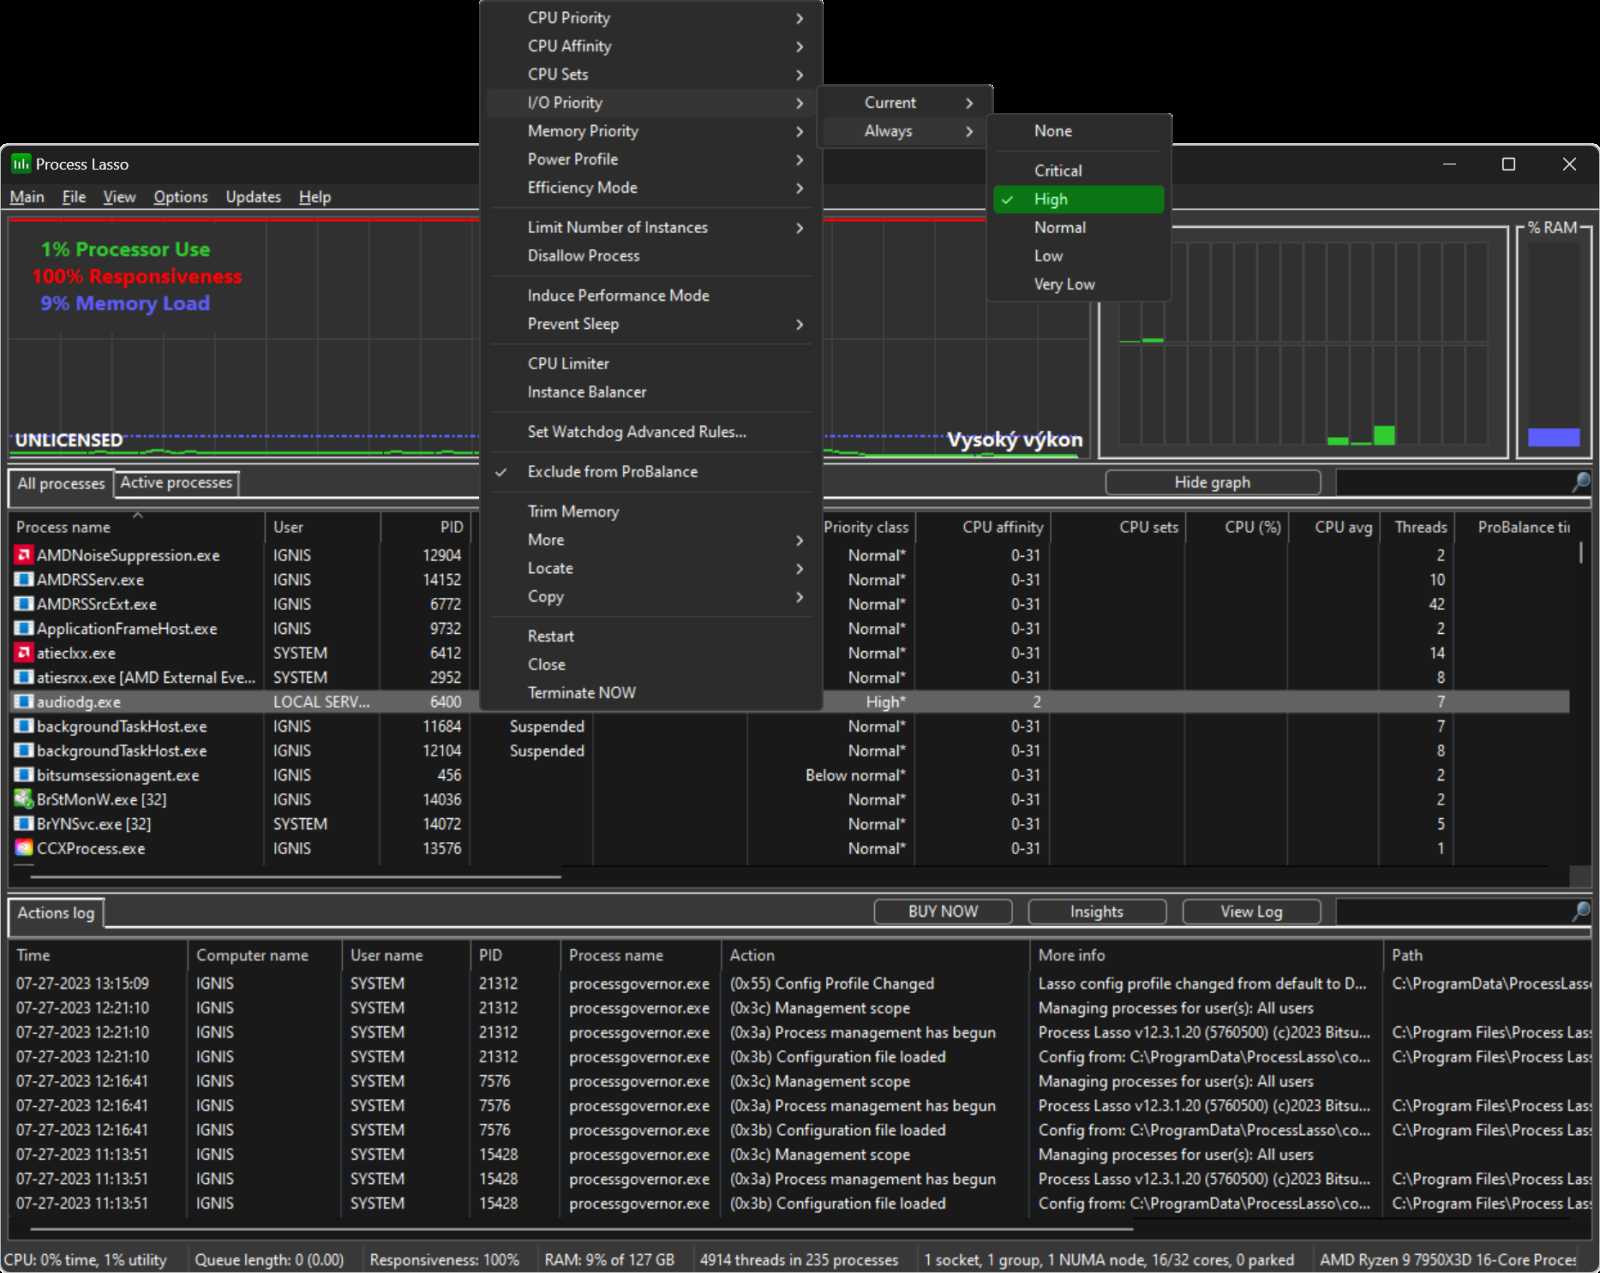Click the View Log button
Screen dimensions: 1600x1273
point(1251,911)
